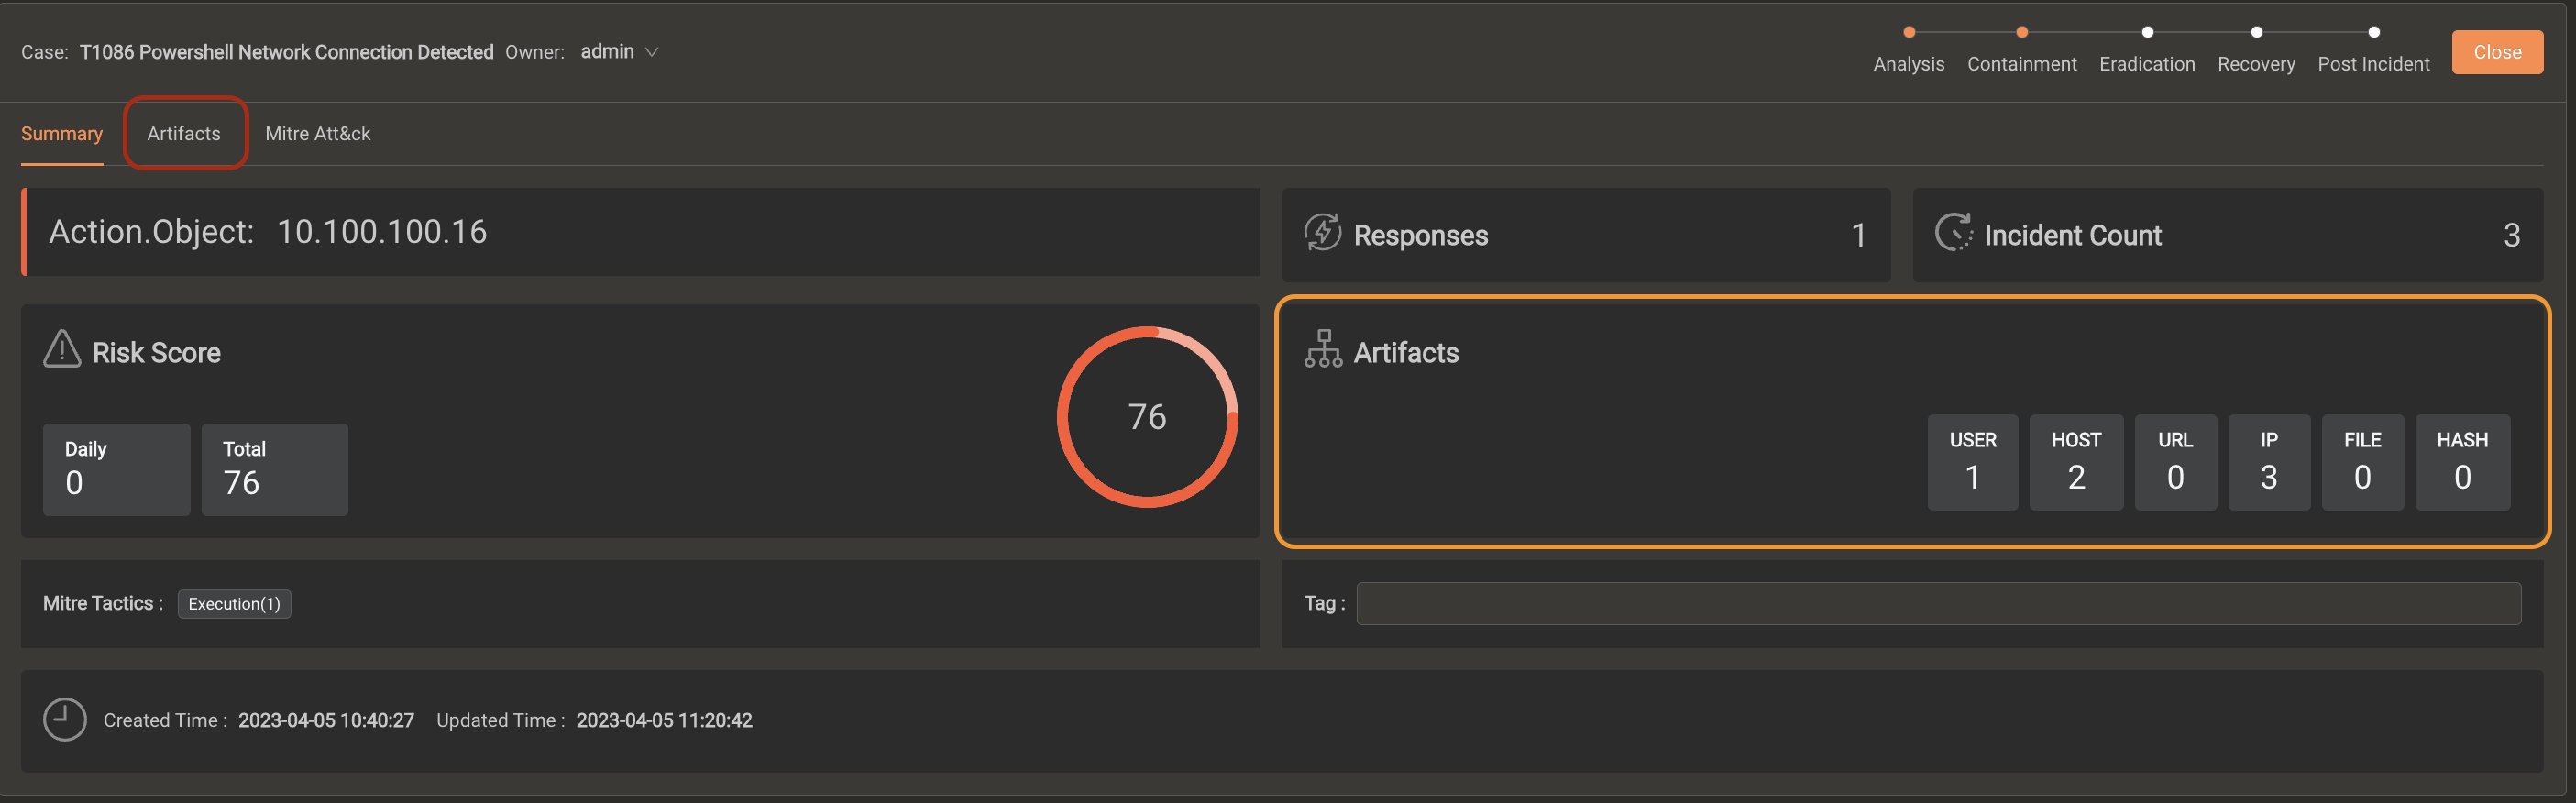Select the Recovery stage dot

tap(2256, 32)
